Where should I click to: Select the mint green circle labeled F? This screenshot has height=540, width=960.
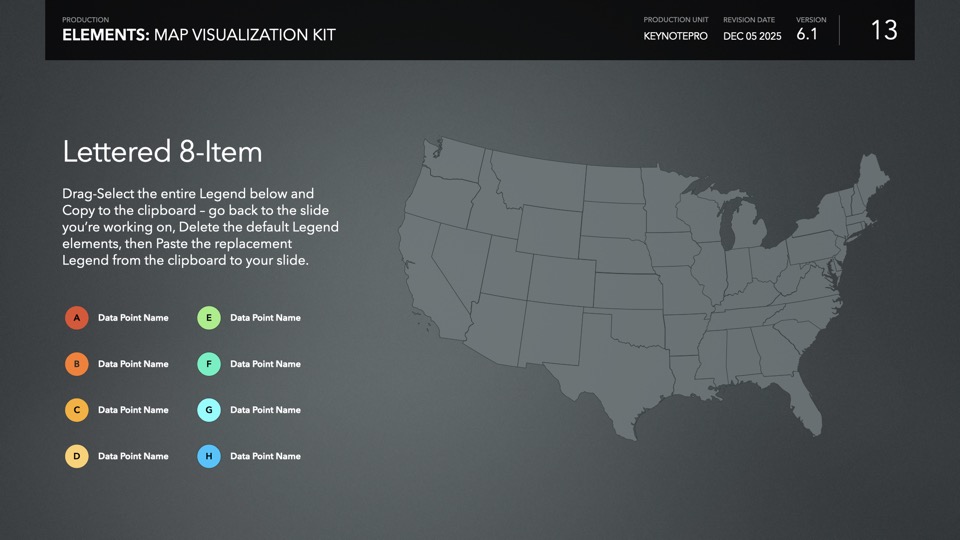[x=208, y=364]
